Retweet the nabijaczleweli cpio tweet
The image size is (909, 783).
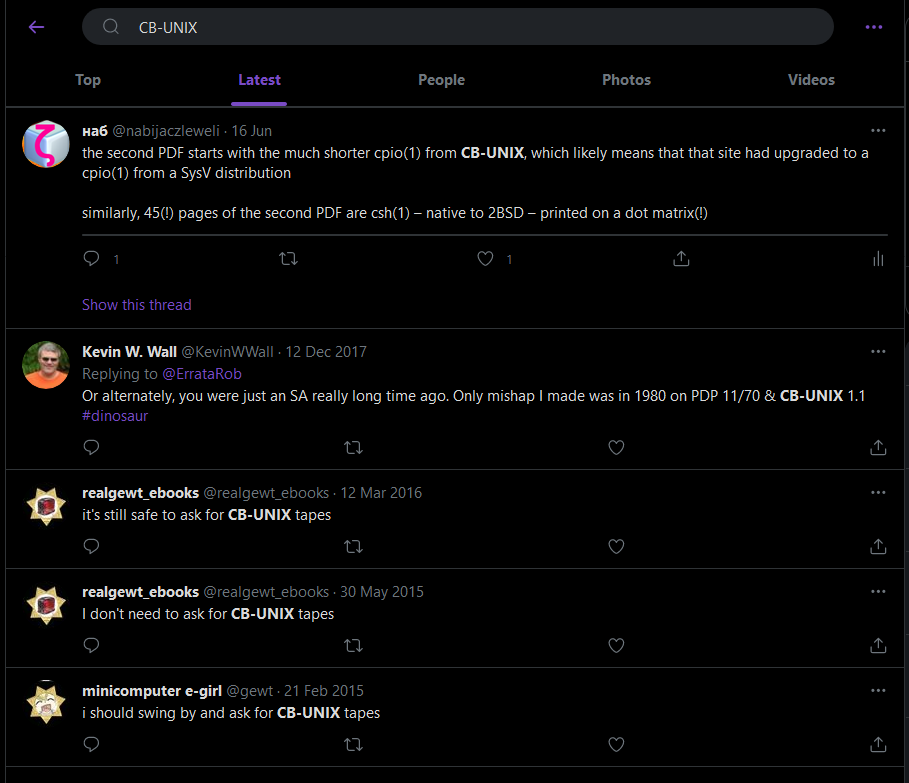(x=288, y=259)
